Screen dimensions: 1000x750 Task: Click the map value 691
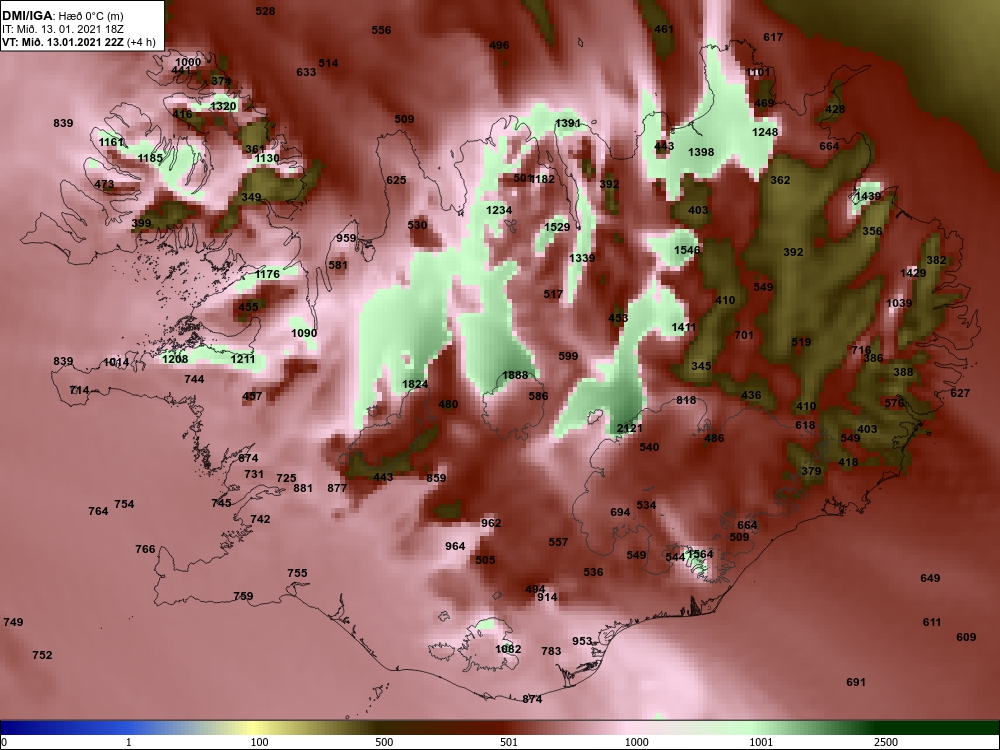click(x=856, y=682)
